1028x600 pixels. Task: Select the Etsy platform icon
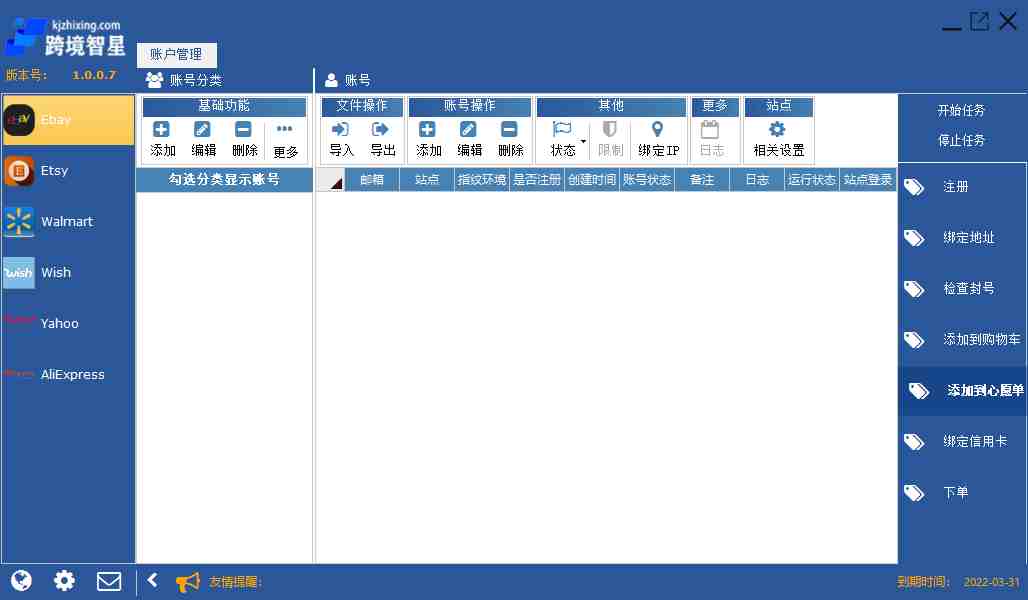(19, 171)
